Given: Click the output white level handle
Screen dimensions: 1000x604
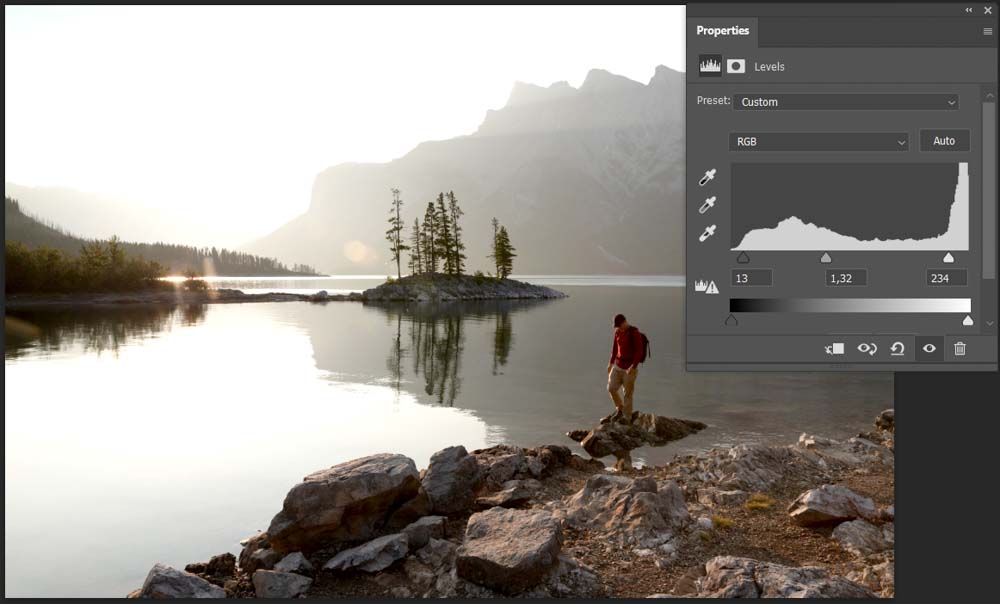Looking at the screenshot, I should point(967,320).
